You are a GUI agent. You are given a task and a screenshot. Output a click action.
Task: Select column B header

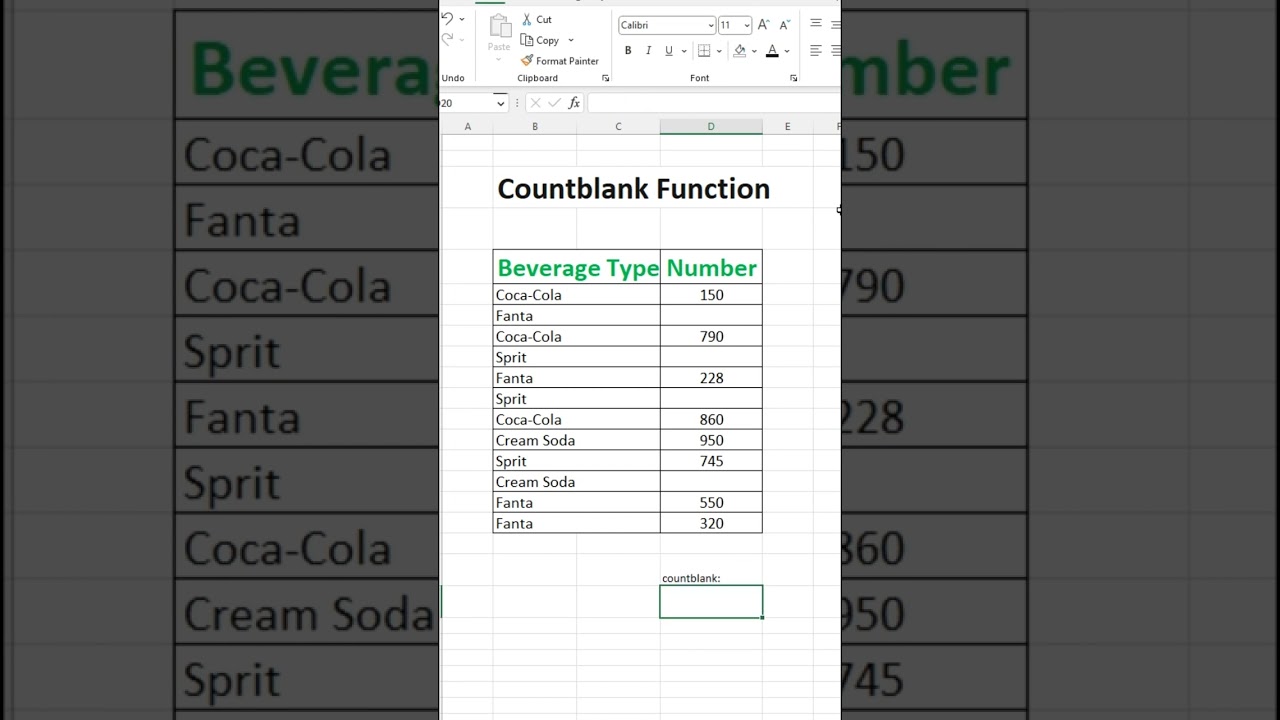tap(535, 126)
